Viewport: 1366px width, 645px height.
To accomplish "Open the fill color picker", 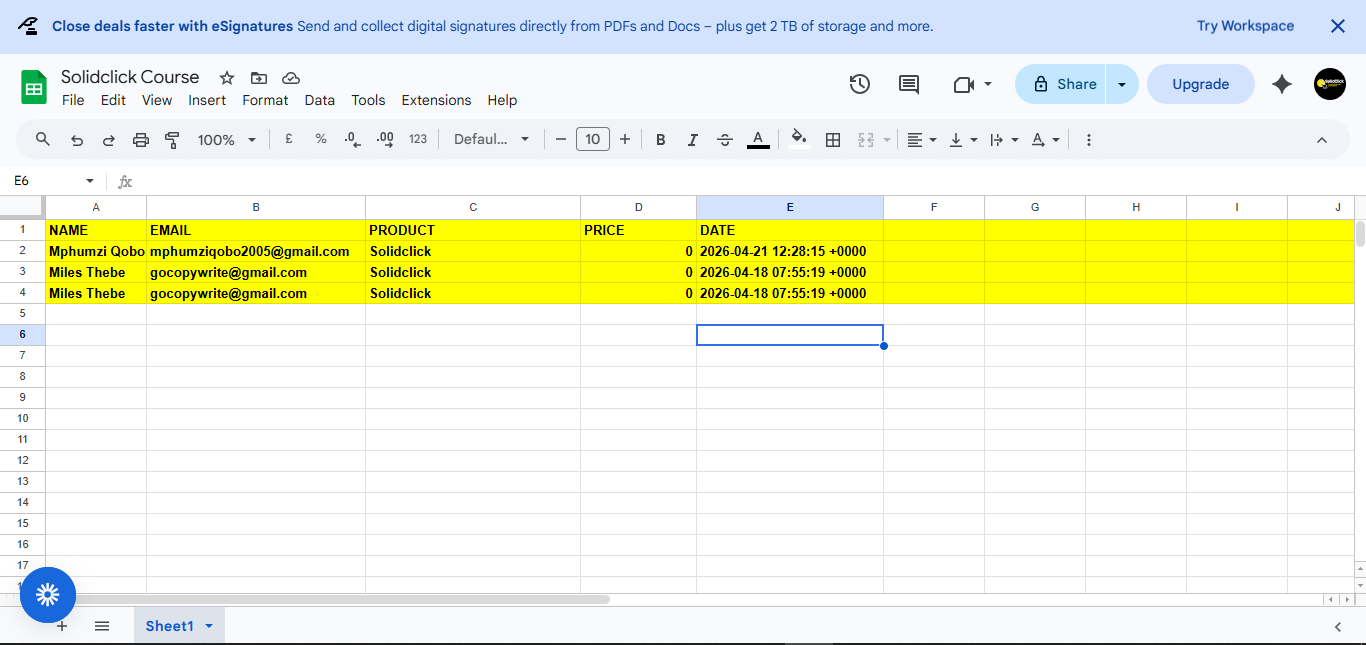I will click(798, 139).
